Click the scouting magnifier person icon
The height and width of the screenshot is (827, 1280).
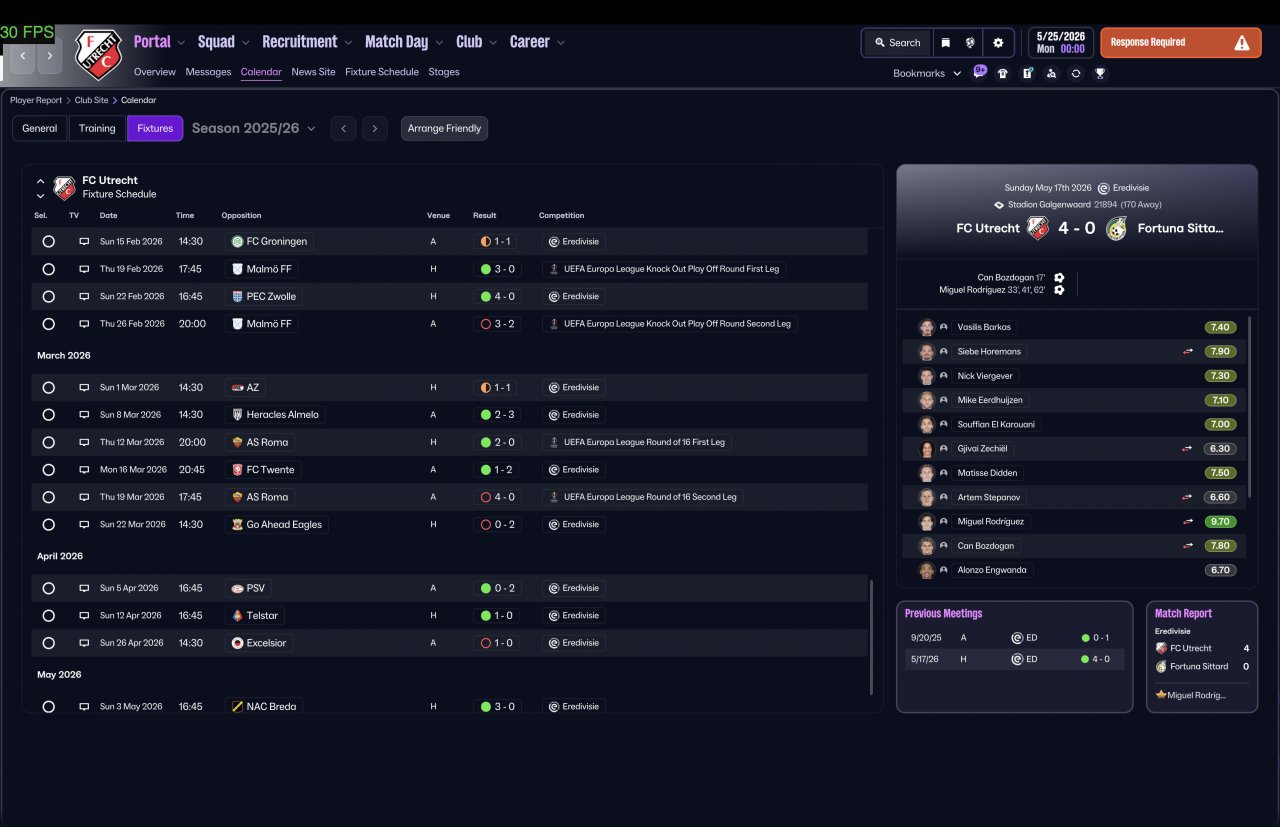(1051, 73)
